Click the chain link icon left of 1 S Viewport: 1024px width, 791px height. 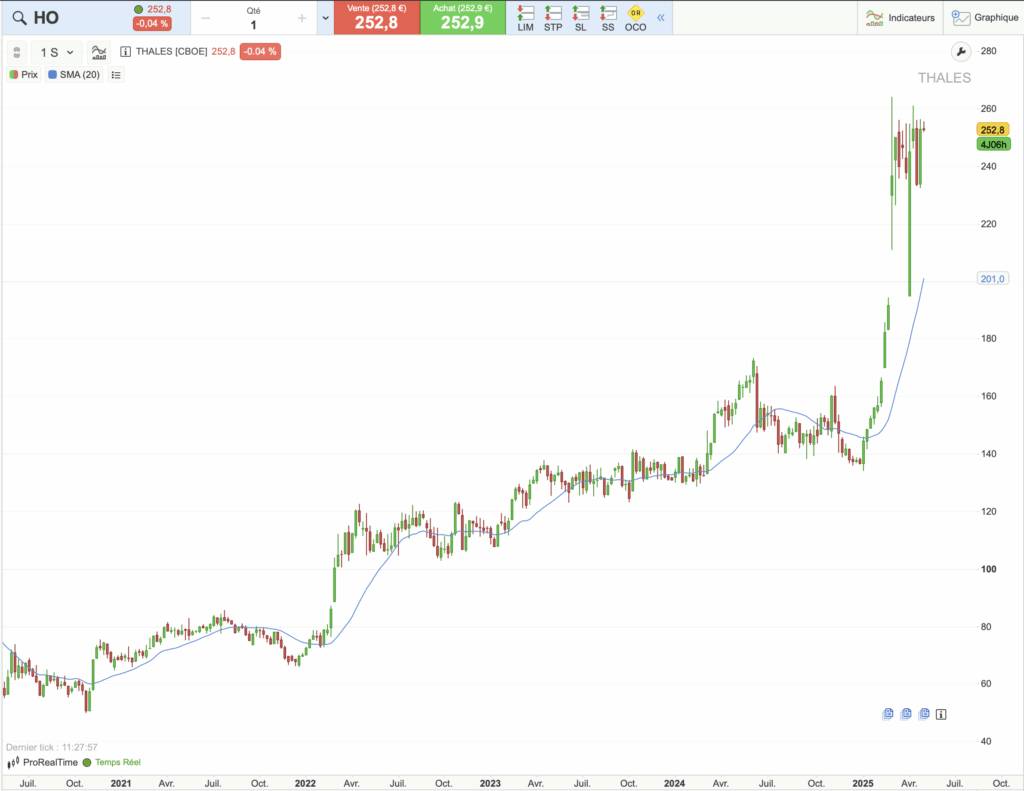[17, 52]
